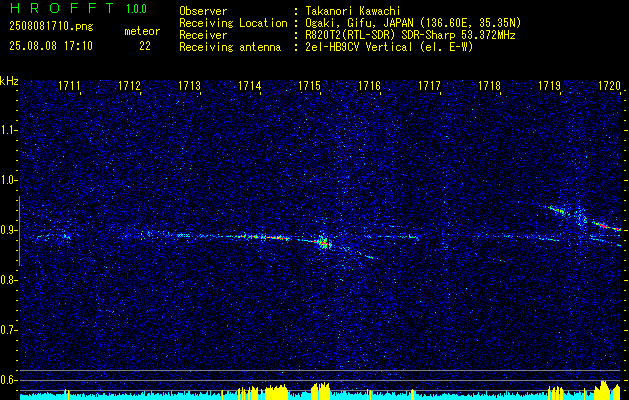Viewport: 629px width, 400px height.
Task: Click the 1718 time marker label
Action: (489, 86)
